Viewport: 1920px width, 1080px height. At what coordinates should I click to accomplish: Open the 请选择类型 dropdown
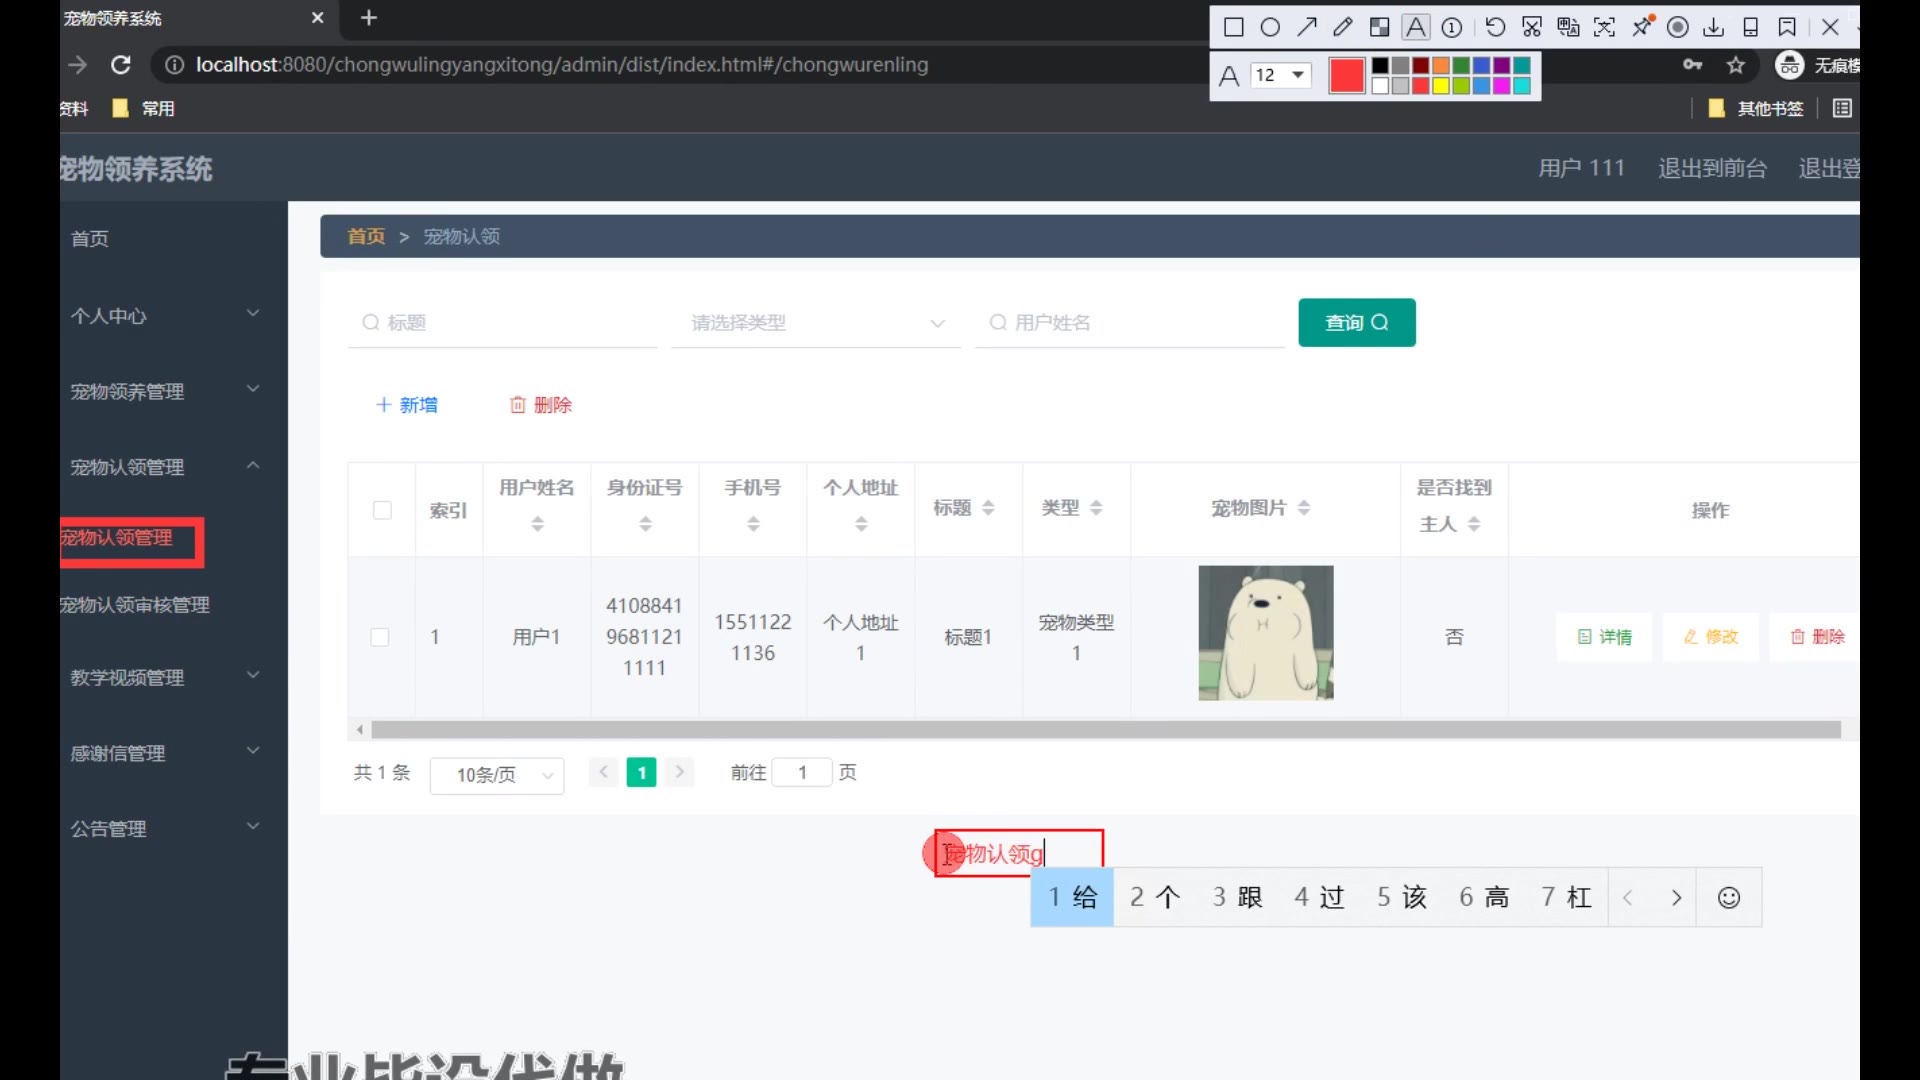(816, 323)
